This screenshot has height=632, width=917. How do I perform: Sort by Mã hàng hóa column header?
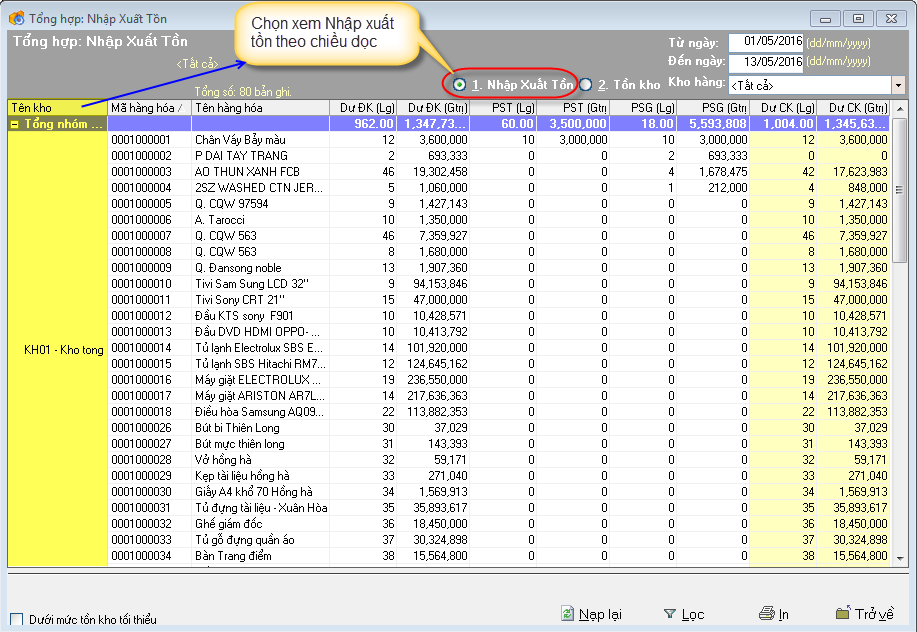tap(149, 107)
